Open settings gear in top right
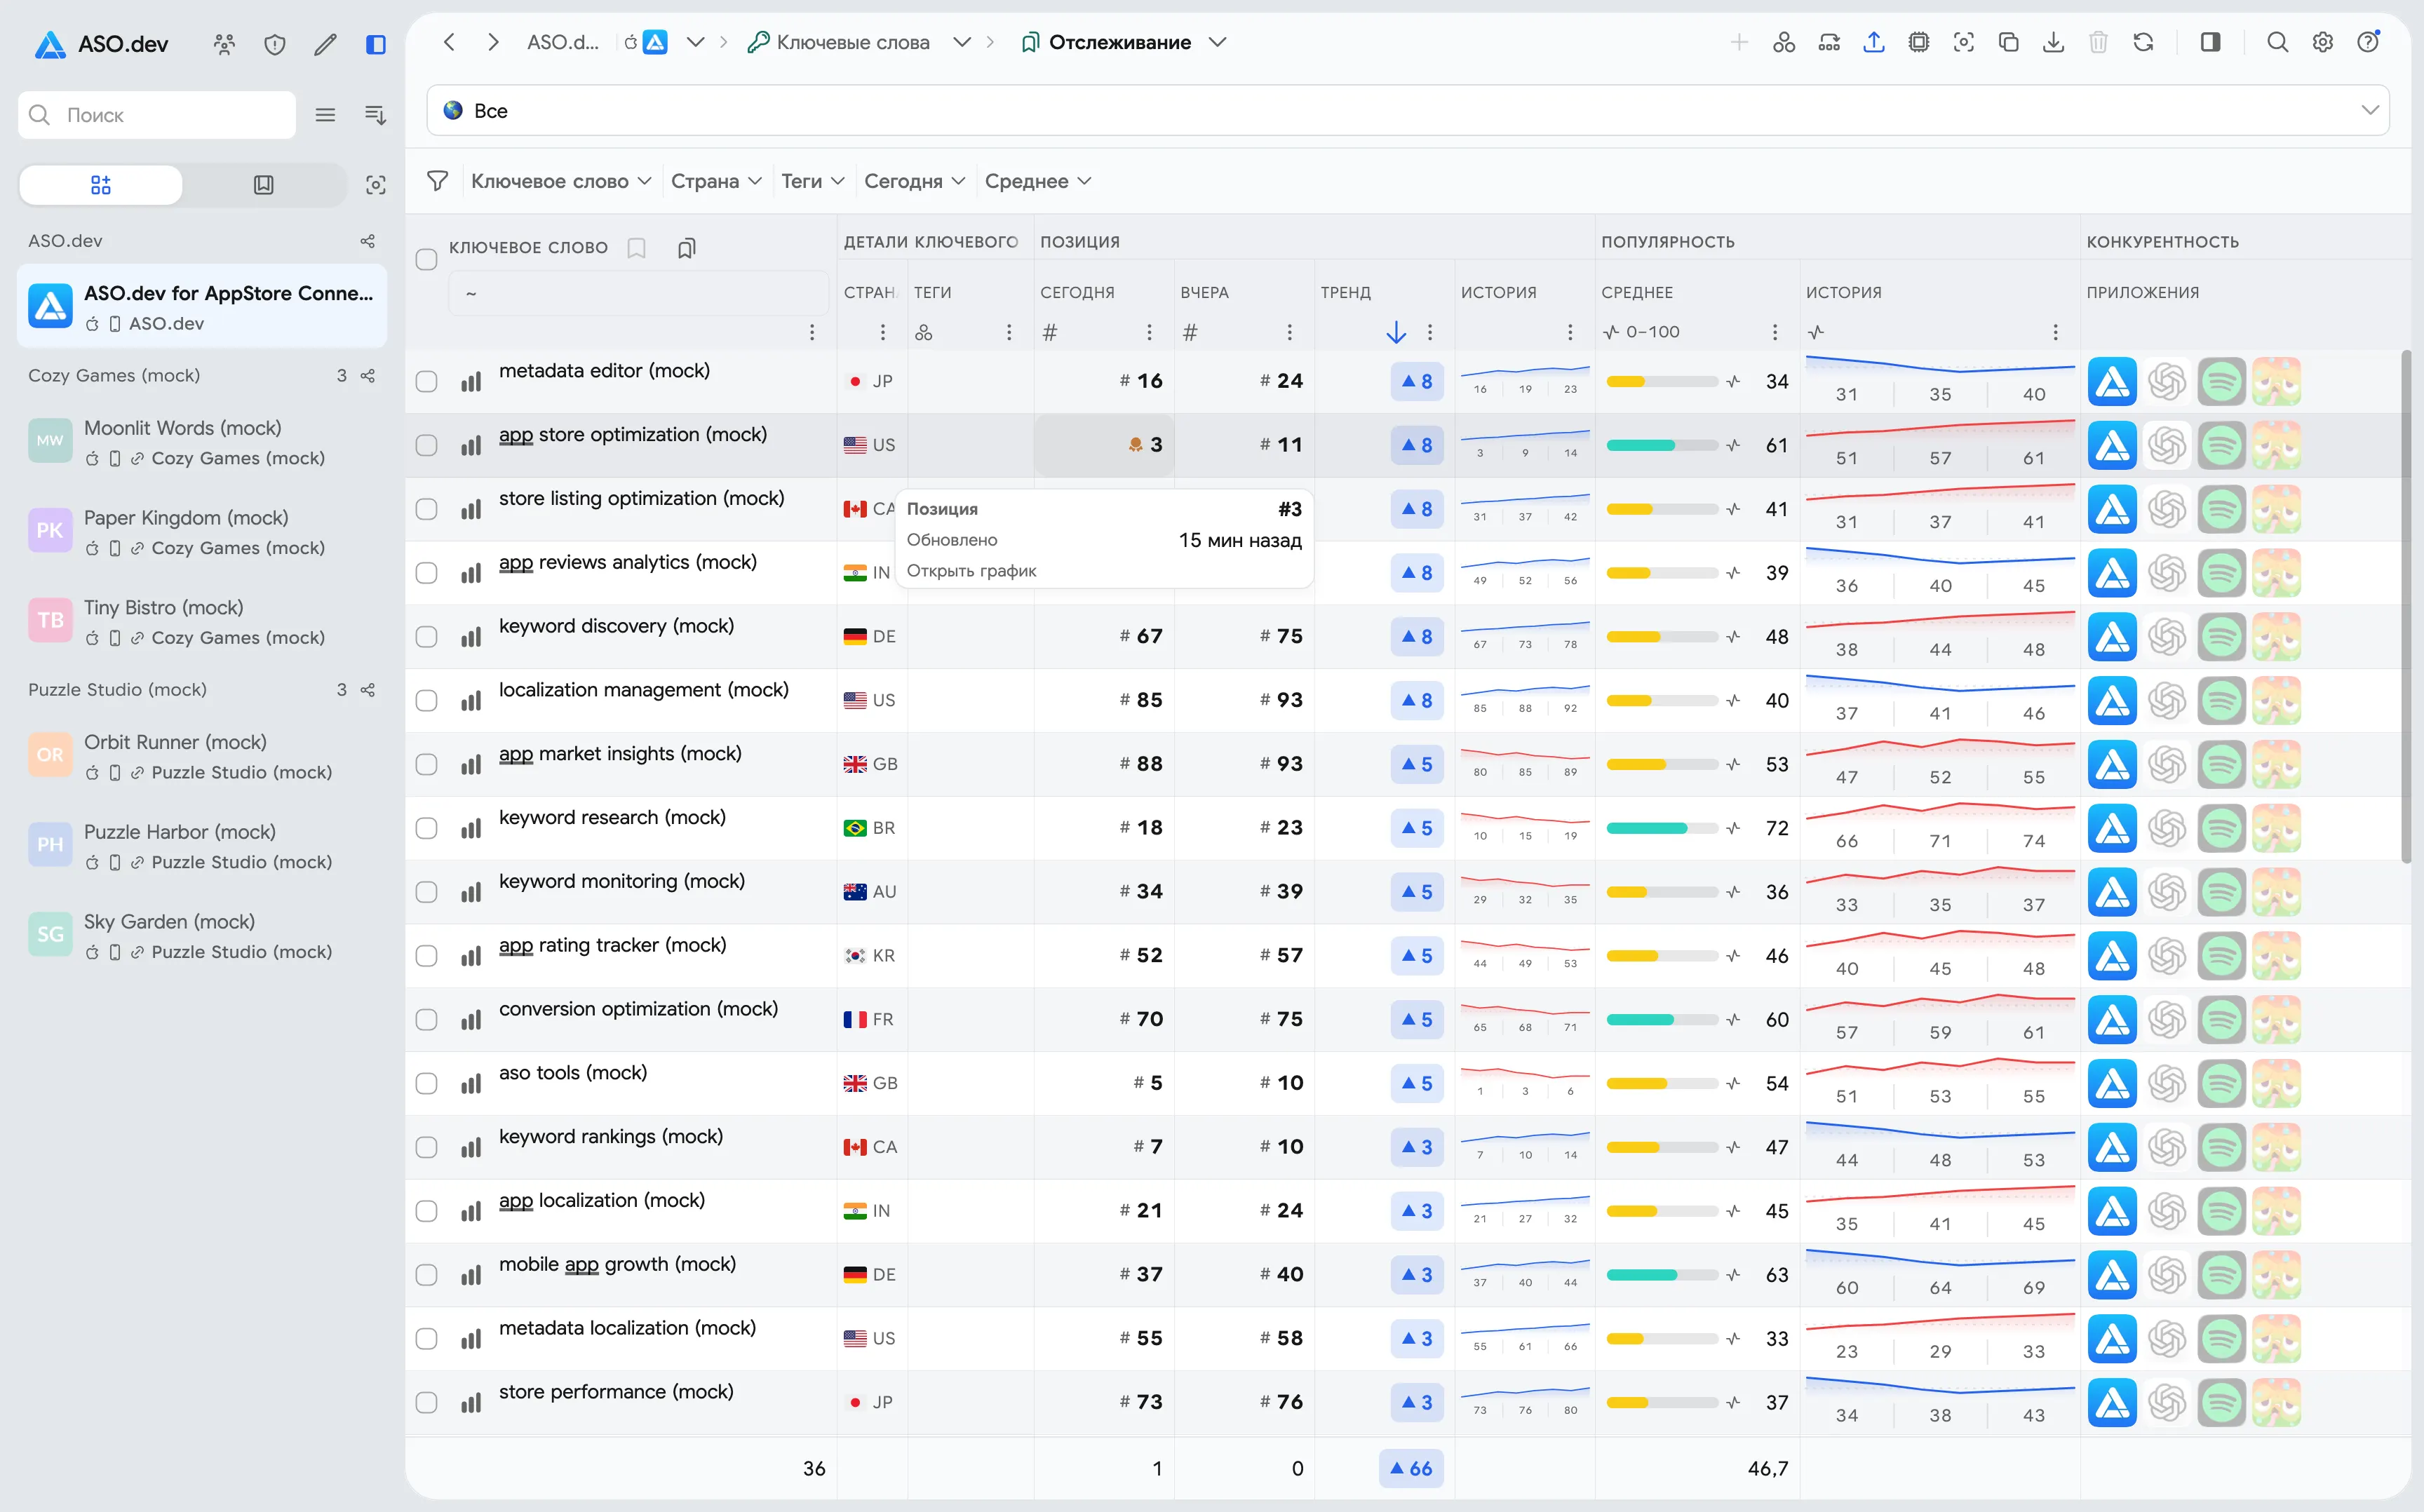The image size is (2424, 1512). click(2323, 42)
